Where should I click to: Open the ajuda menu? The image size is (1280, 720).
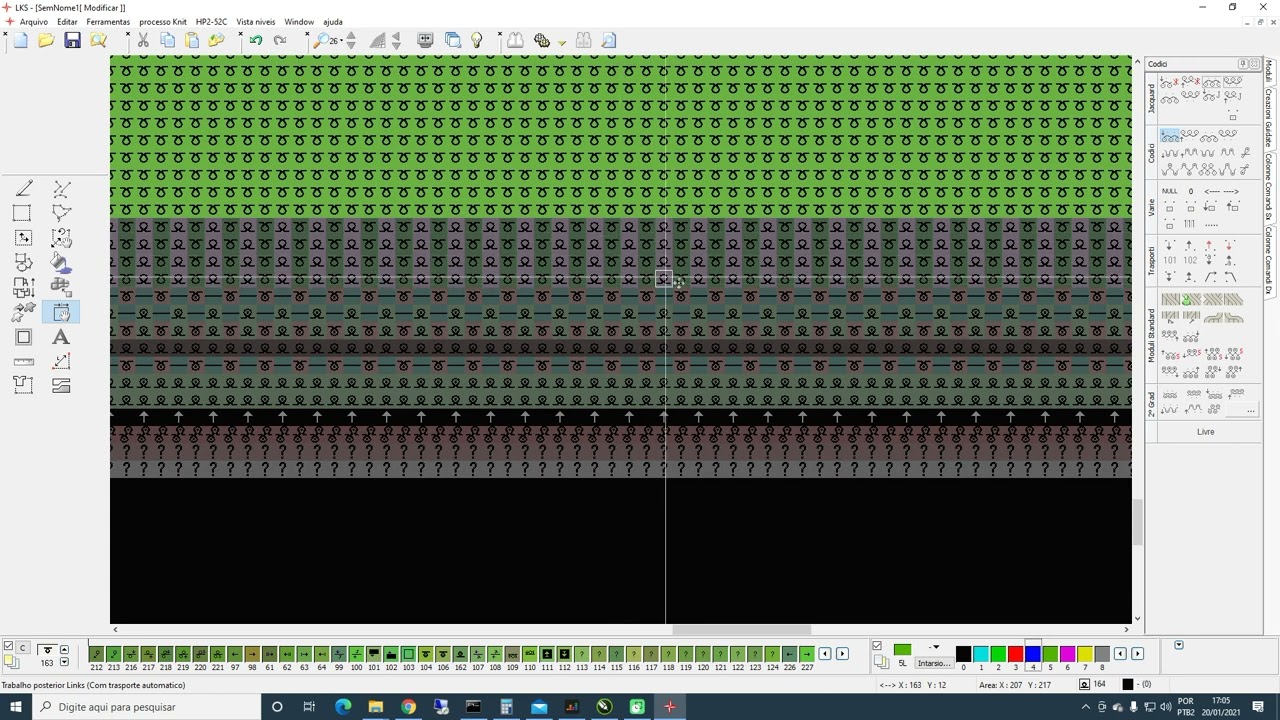pos(333,21)
